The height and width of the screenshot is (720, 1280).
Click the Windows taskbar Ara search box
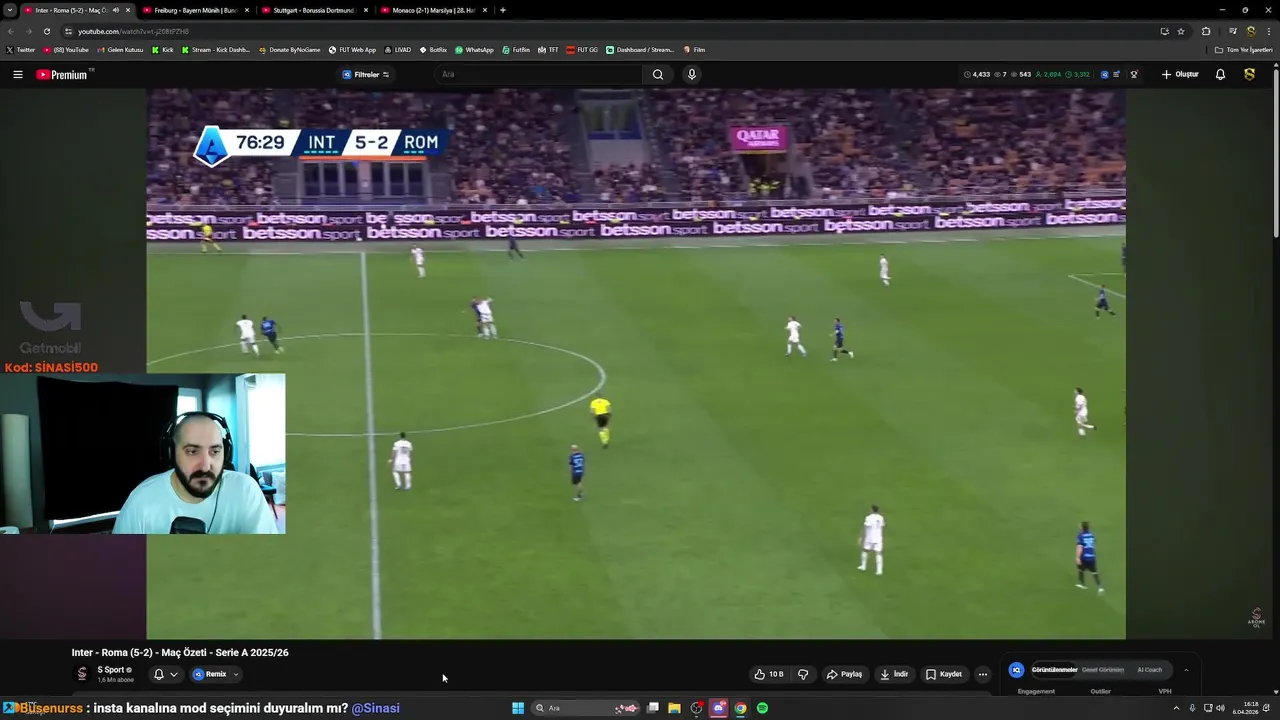pyautogui.click(x=586, y=708)
